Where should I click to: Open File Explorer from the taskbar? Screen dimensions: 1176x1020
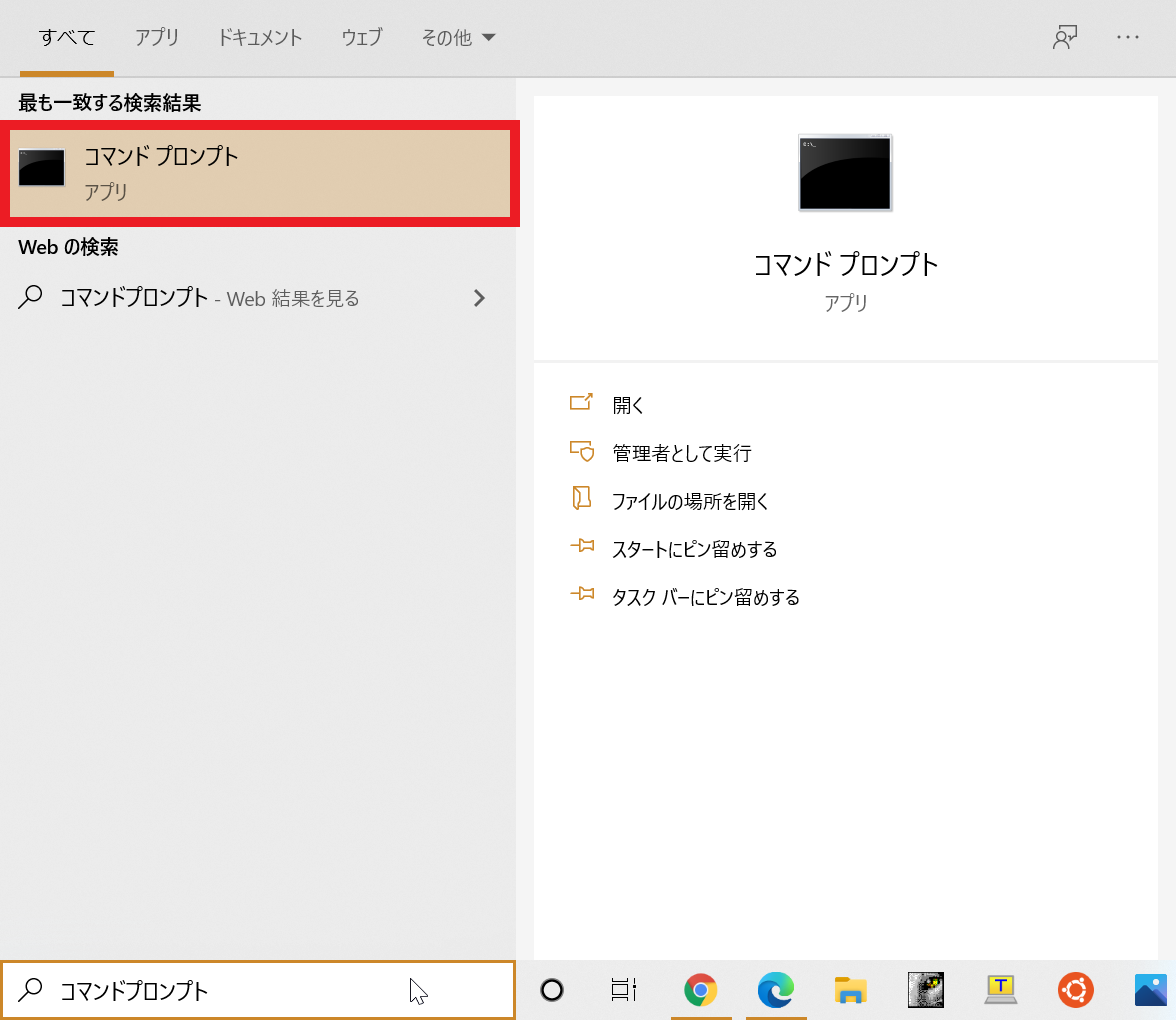pos(850,990)
